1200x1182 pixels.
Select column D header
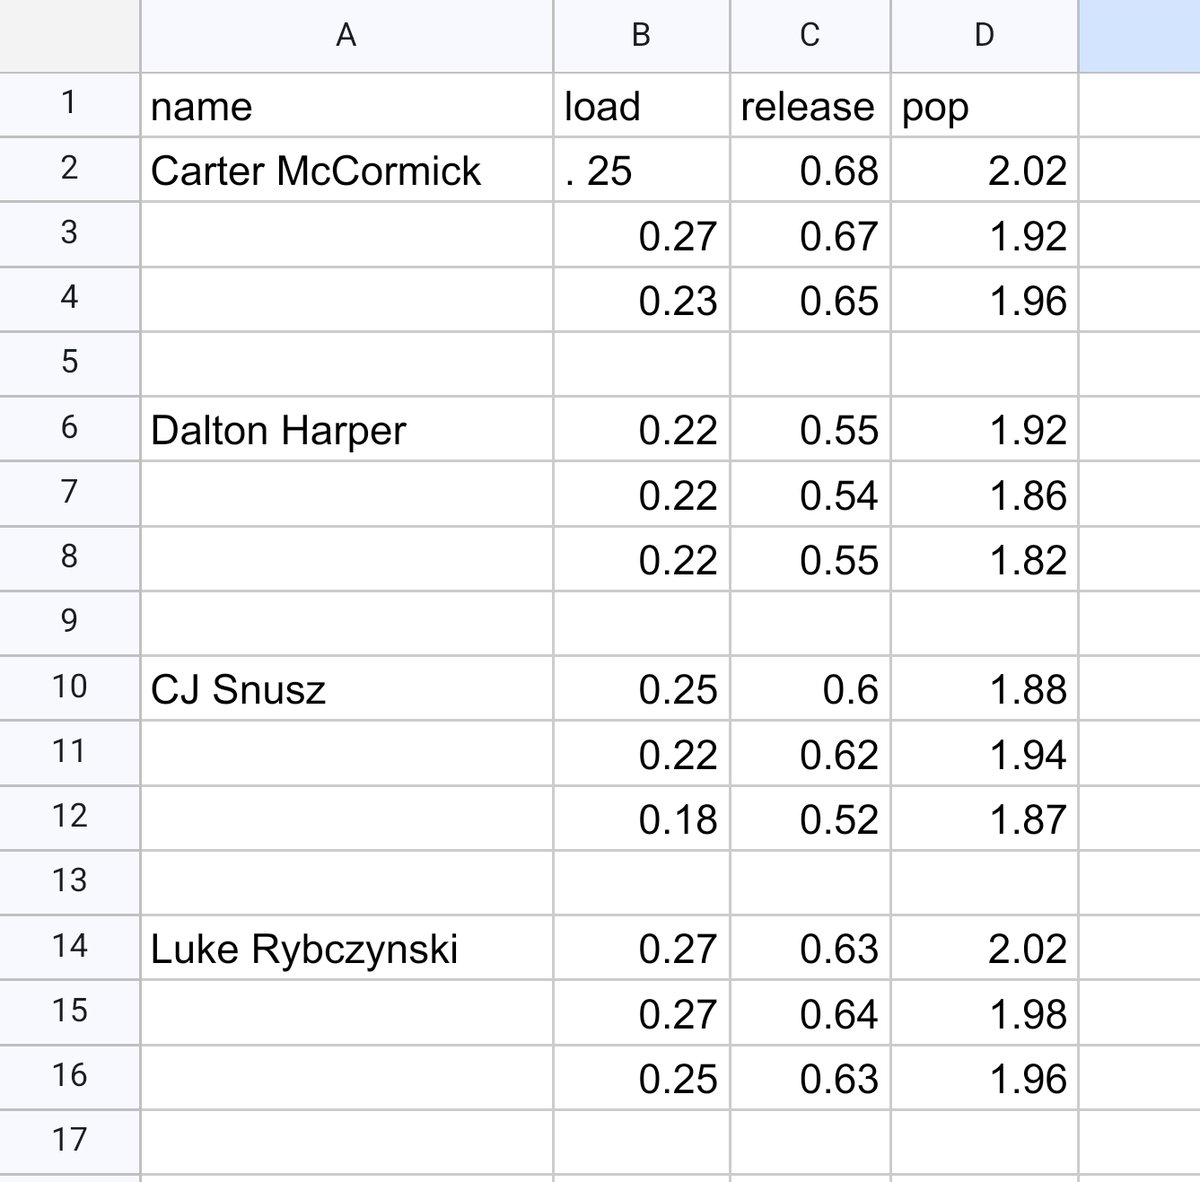point(984,36)
